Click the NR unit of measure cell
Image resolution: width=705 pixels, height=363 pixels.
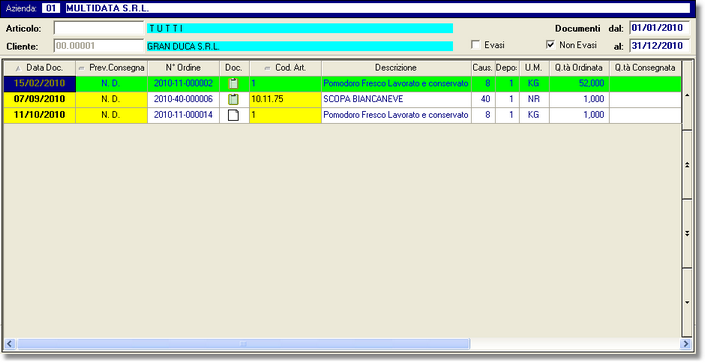click(x=534, y=99)
